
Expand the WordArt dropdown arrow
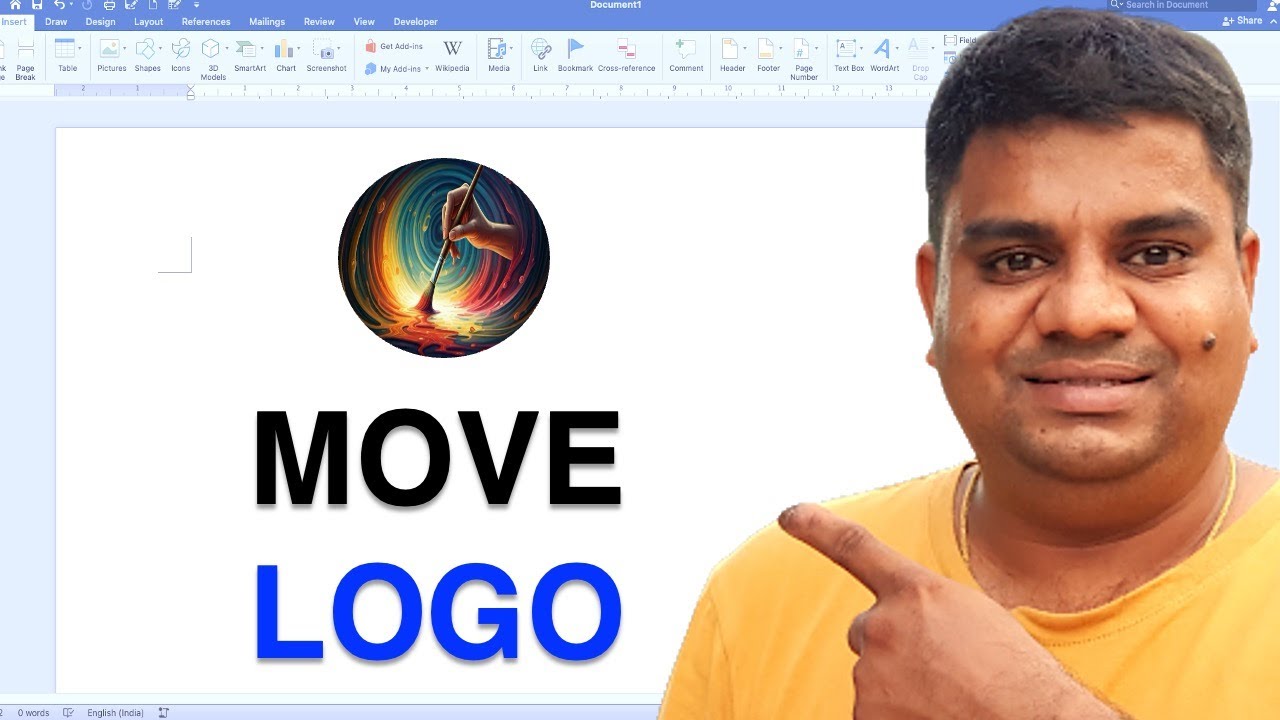898,48
